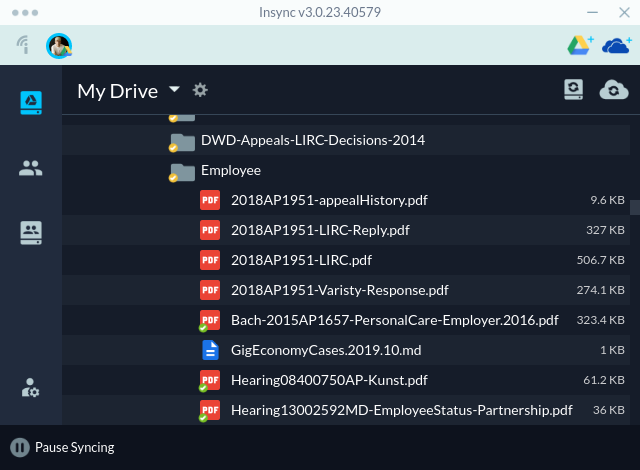The width and height of the screenshot is (640, 470).
Task: Add a Google Drive account
Action: pos(580,45)
